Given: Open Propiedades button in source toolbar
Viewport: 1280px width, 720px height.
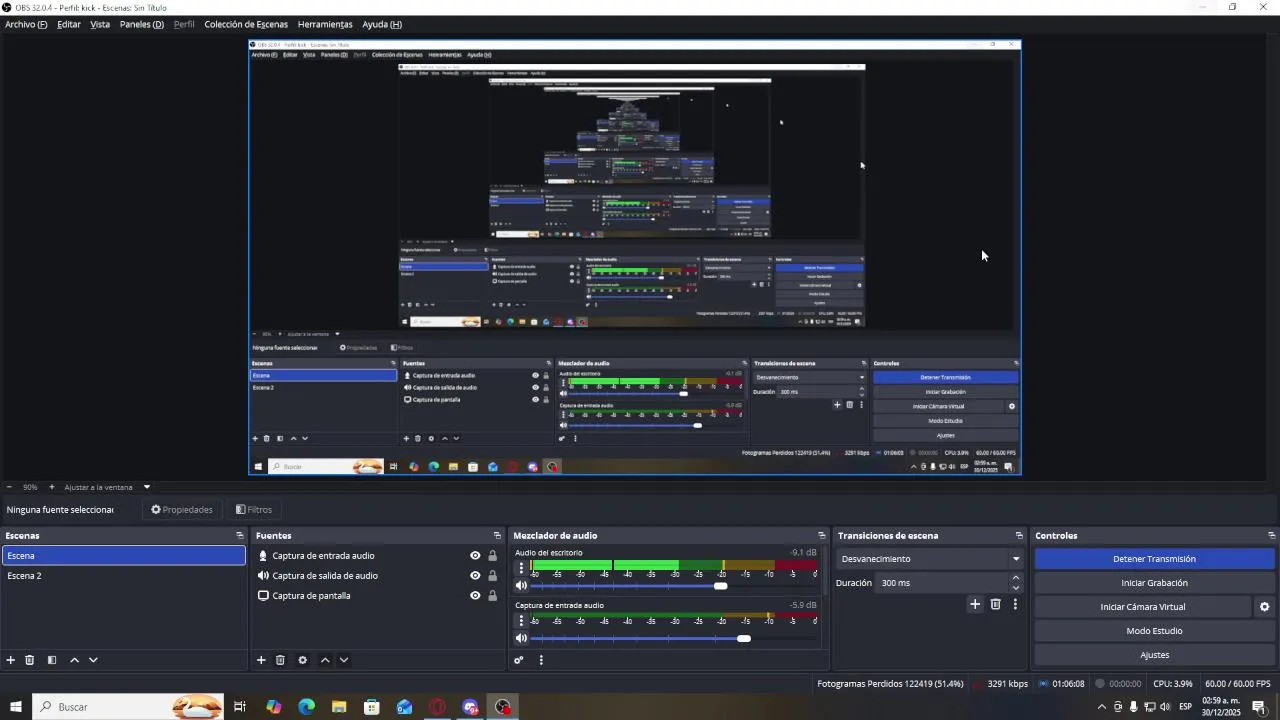Looking at the screenshot, I should [182, 510].
